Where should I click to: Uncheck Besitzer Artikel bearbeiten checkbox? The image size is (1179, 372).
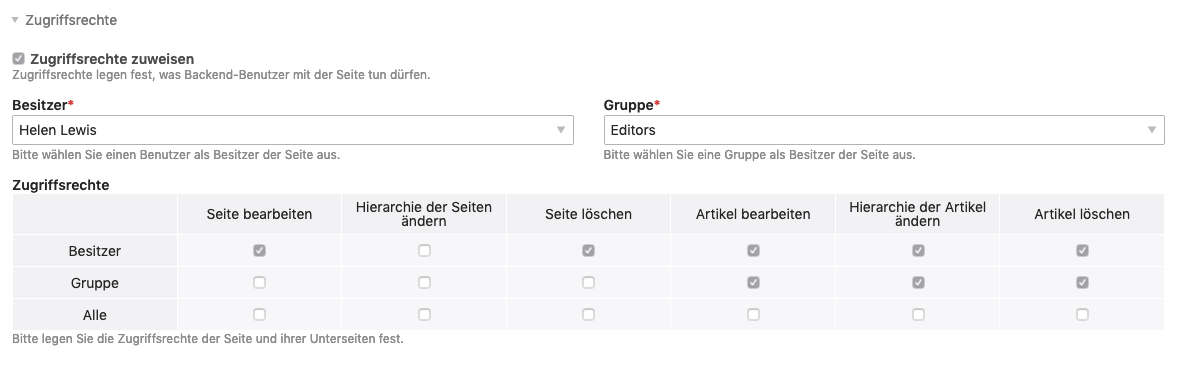pos(753,250)
